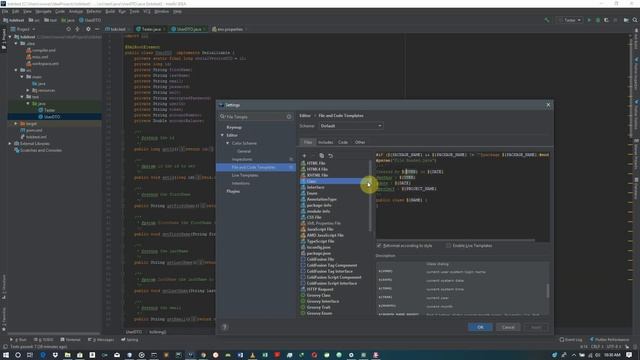The width and height of the screenshot is (640, 360).
Task: Click Cancel in Settings dialog
Action: click(x=508, y=327)
